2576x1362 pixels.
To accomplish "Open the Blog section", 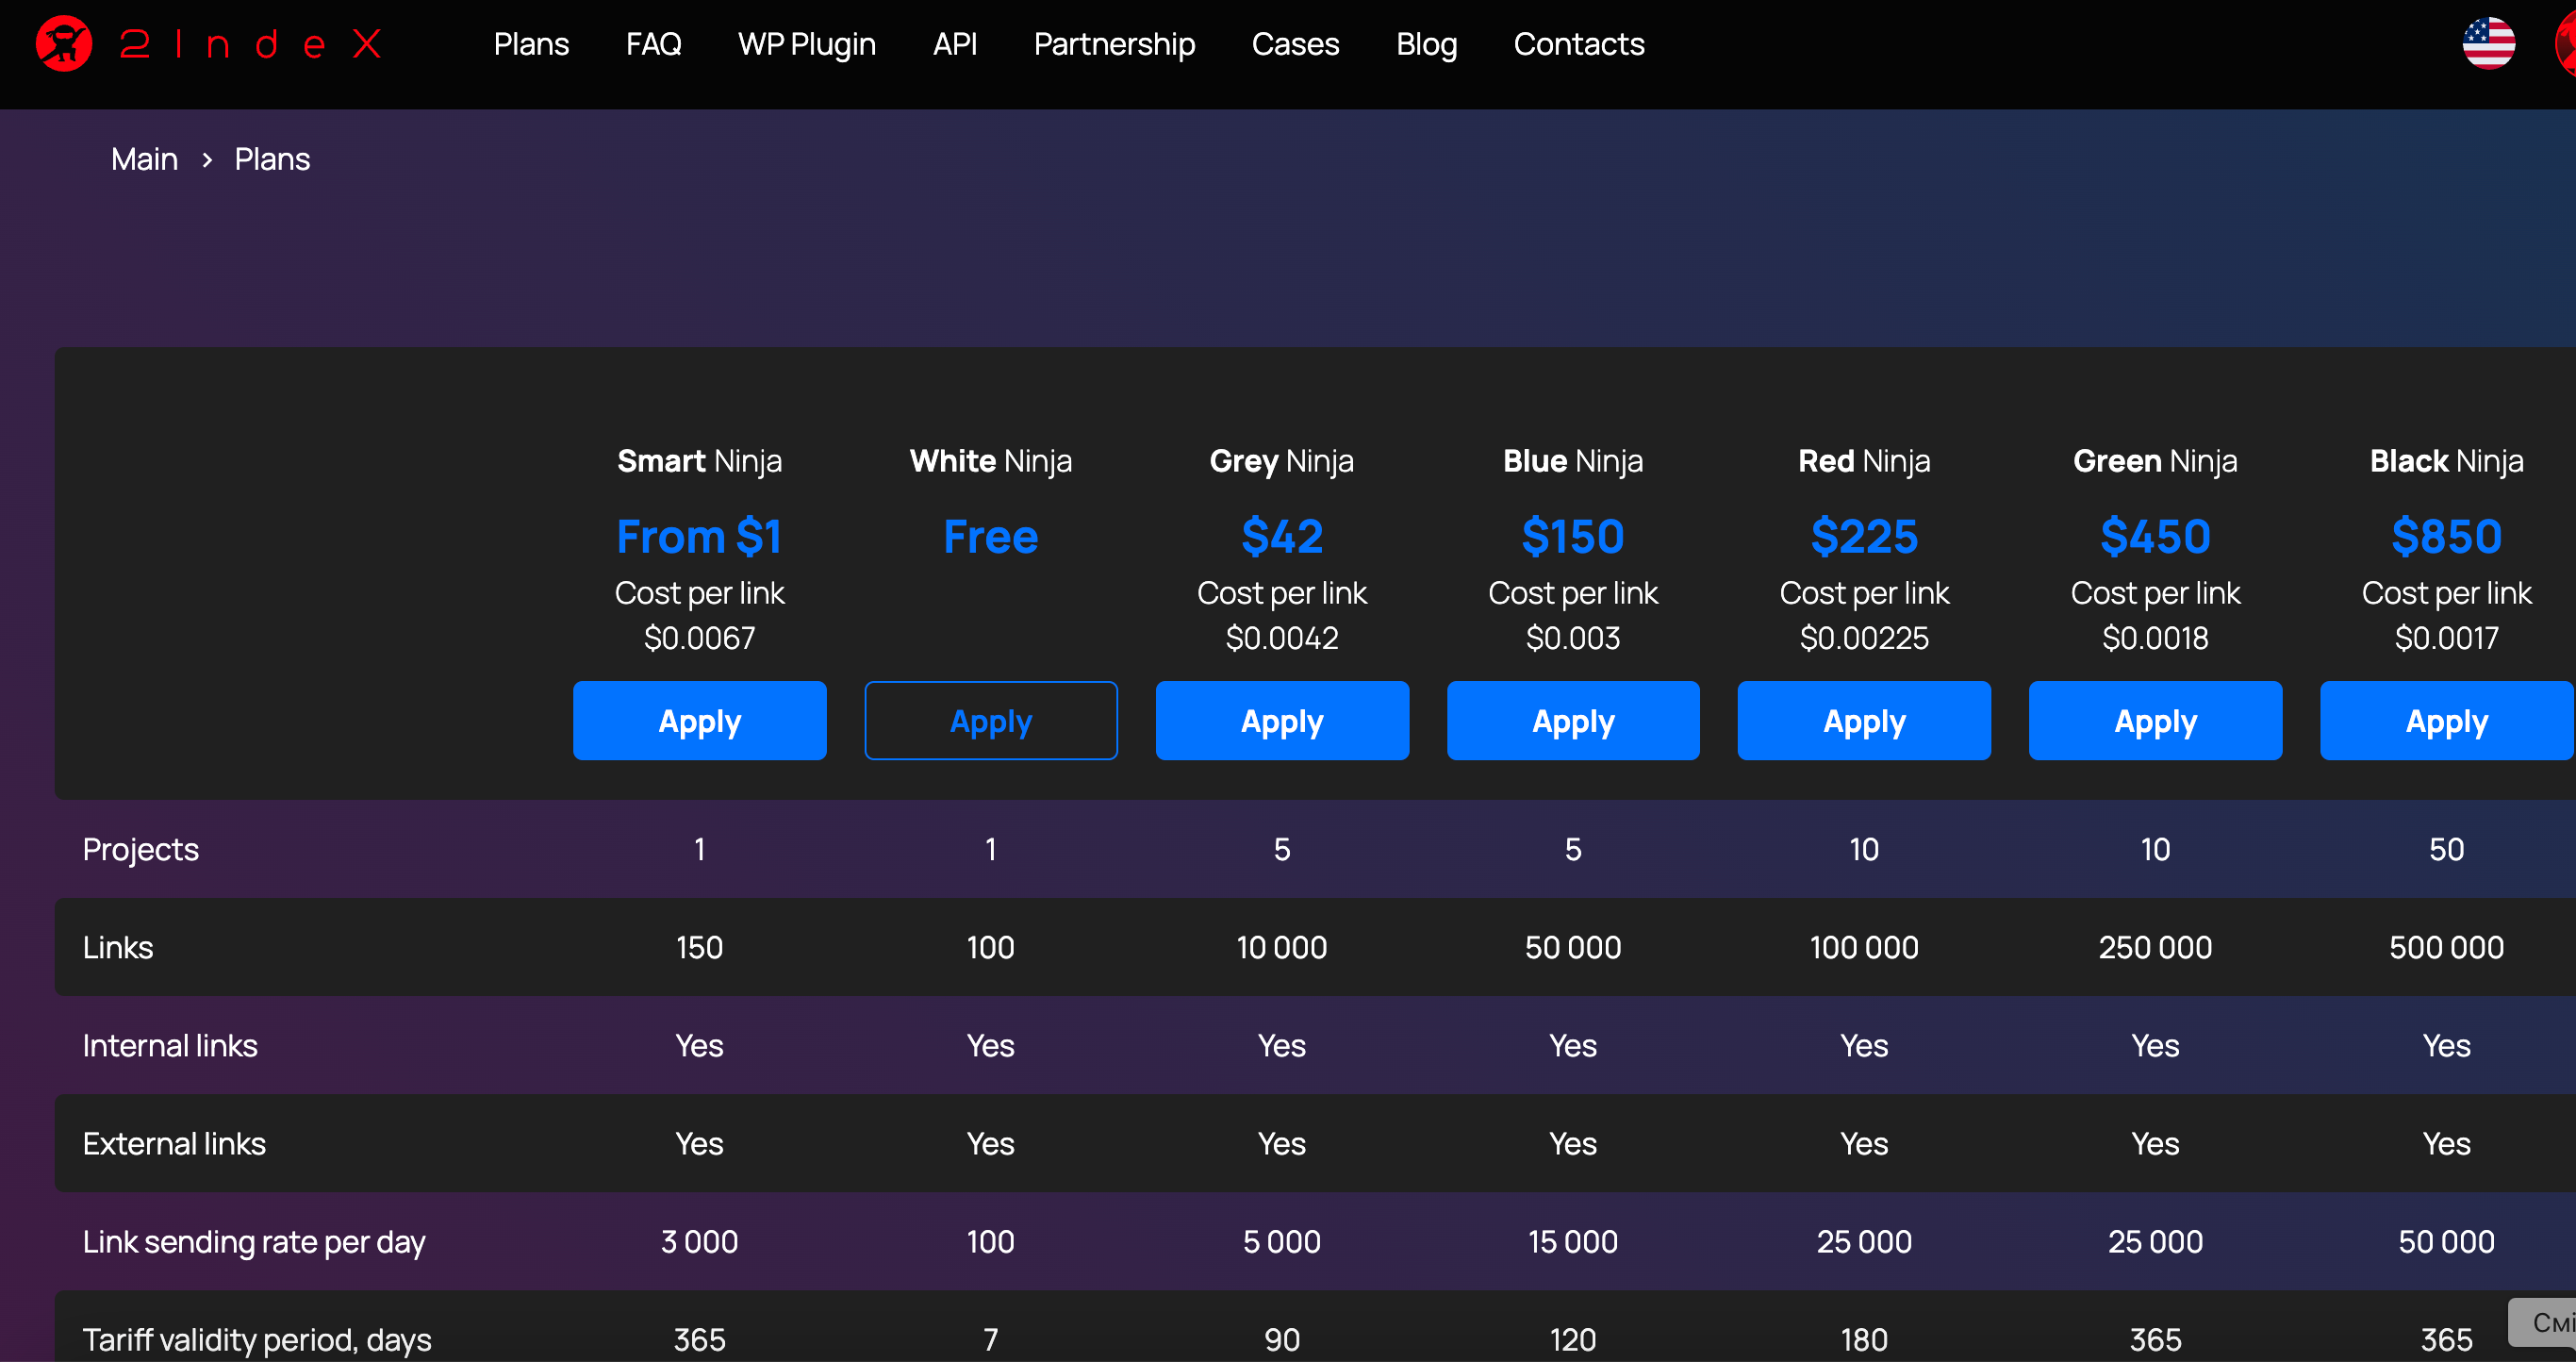I will point(1426,44).
